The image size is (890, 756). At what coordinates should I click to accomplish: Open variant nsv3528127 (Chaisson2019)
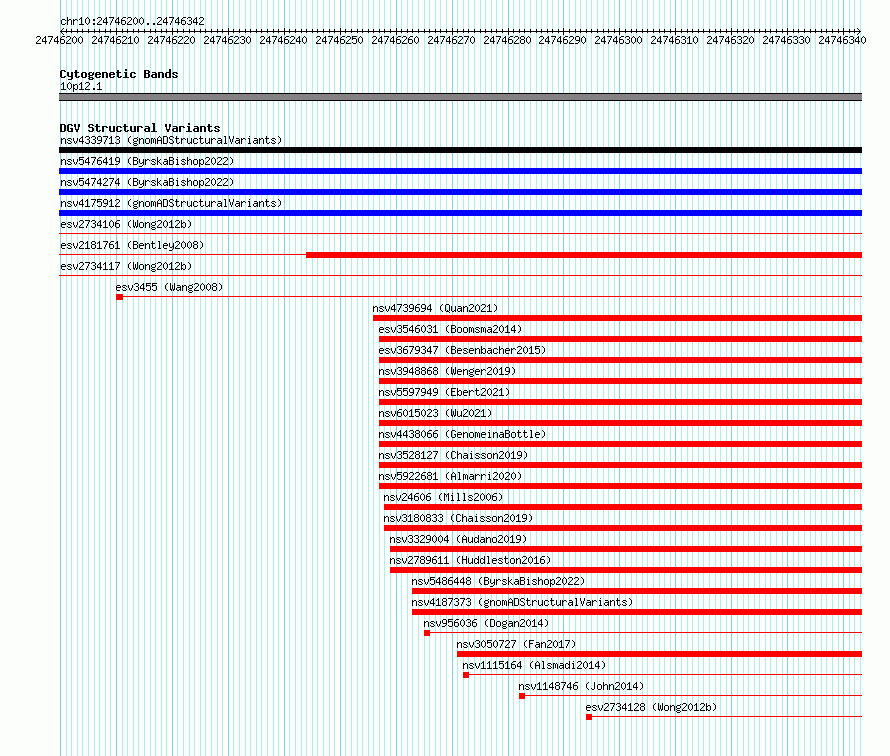(x=453, y=455)
